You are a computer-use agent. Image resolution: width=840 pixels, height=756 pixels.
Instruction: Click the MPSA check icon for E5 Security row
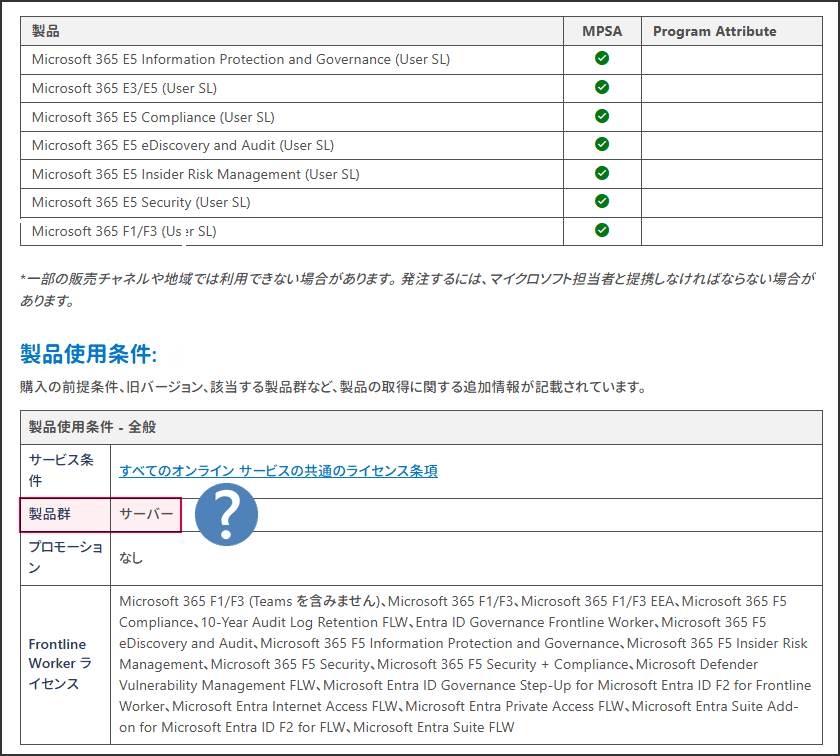click(x=602, y=201)
